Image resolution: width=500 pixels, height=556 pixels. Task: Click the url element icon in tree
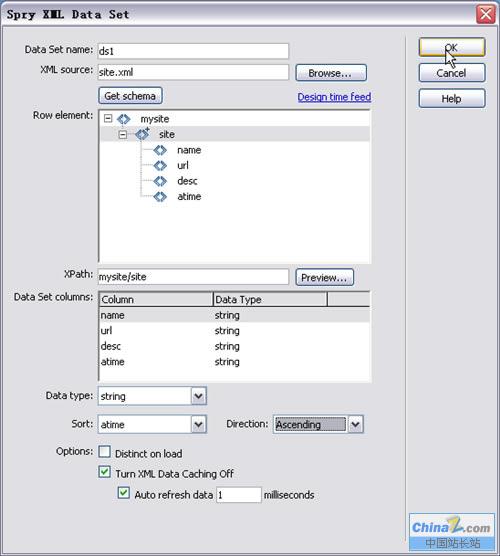pyautogui.click(x=160, y=165)
